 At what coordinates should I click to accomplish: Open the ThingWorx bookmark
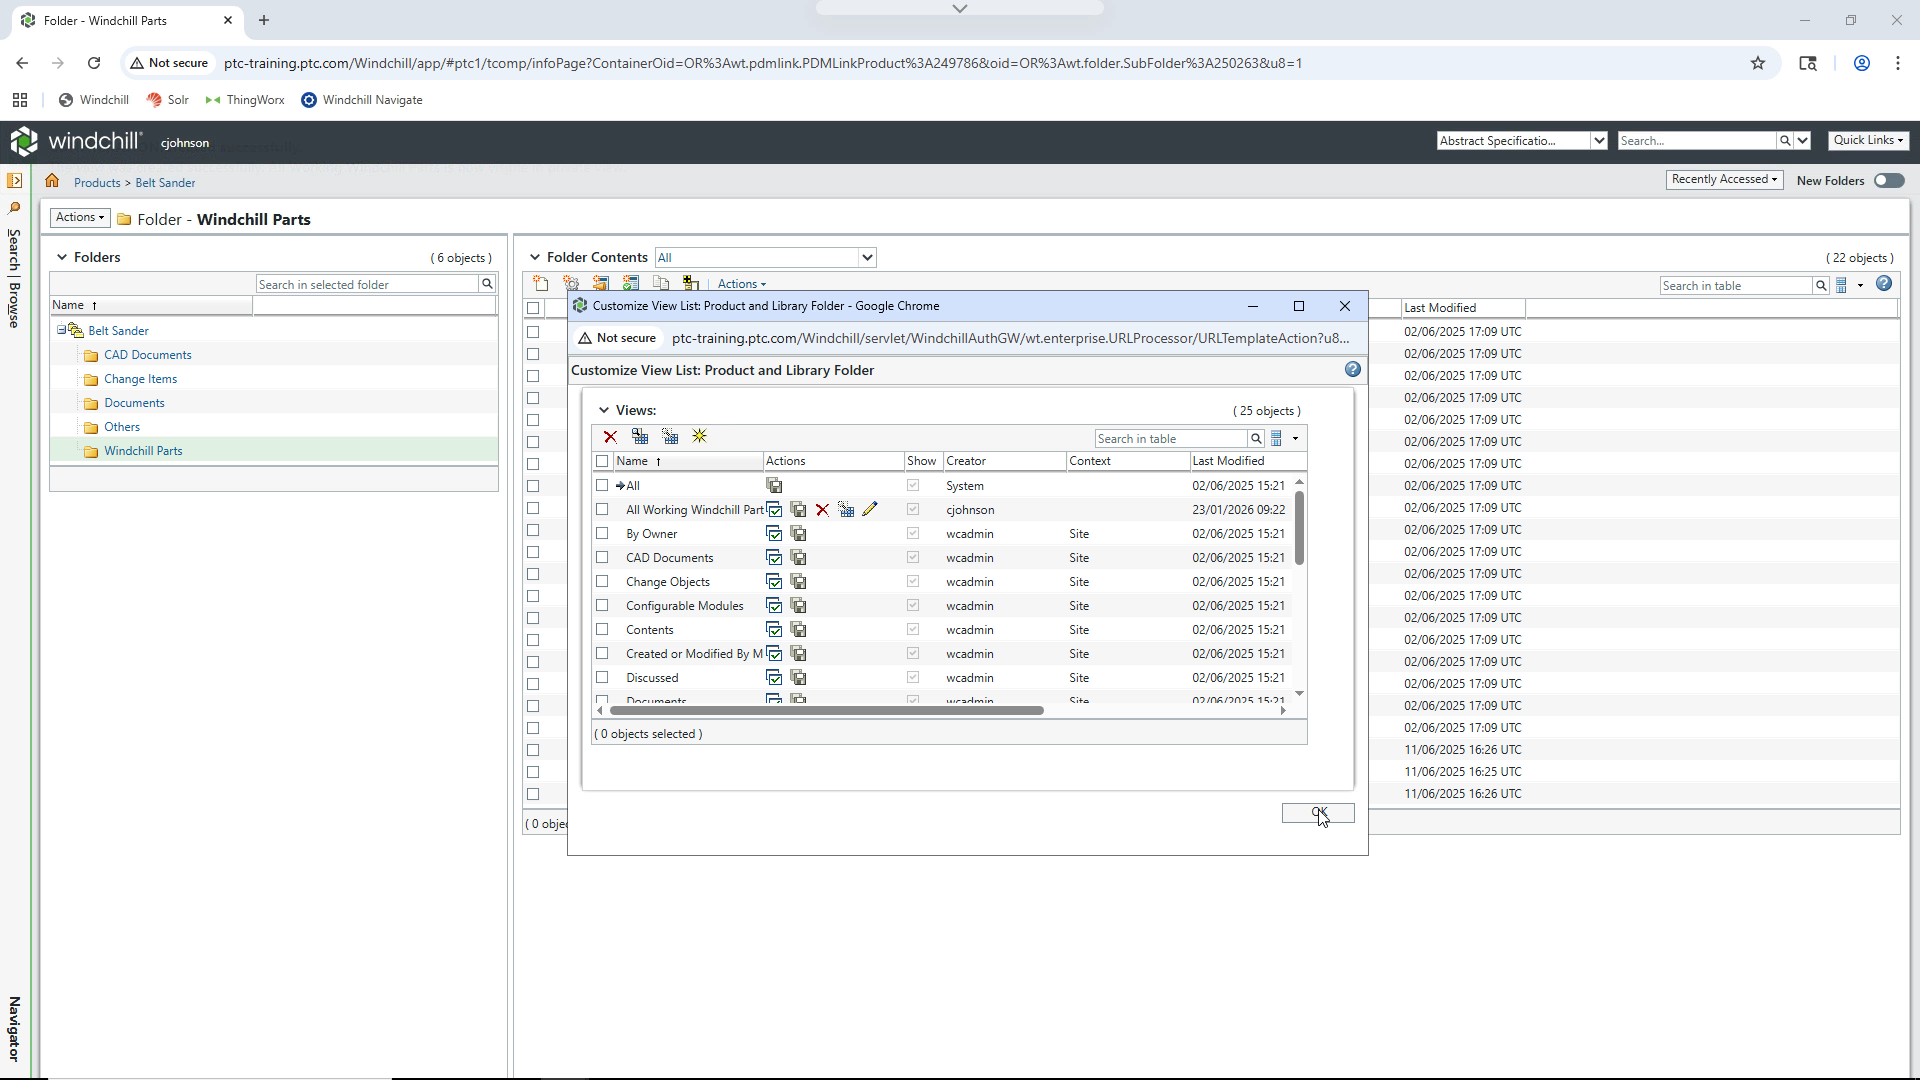245,100
